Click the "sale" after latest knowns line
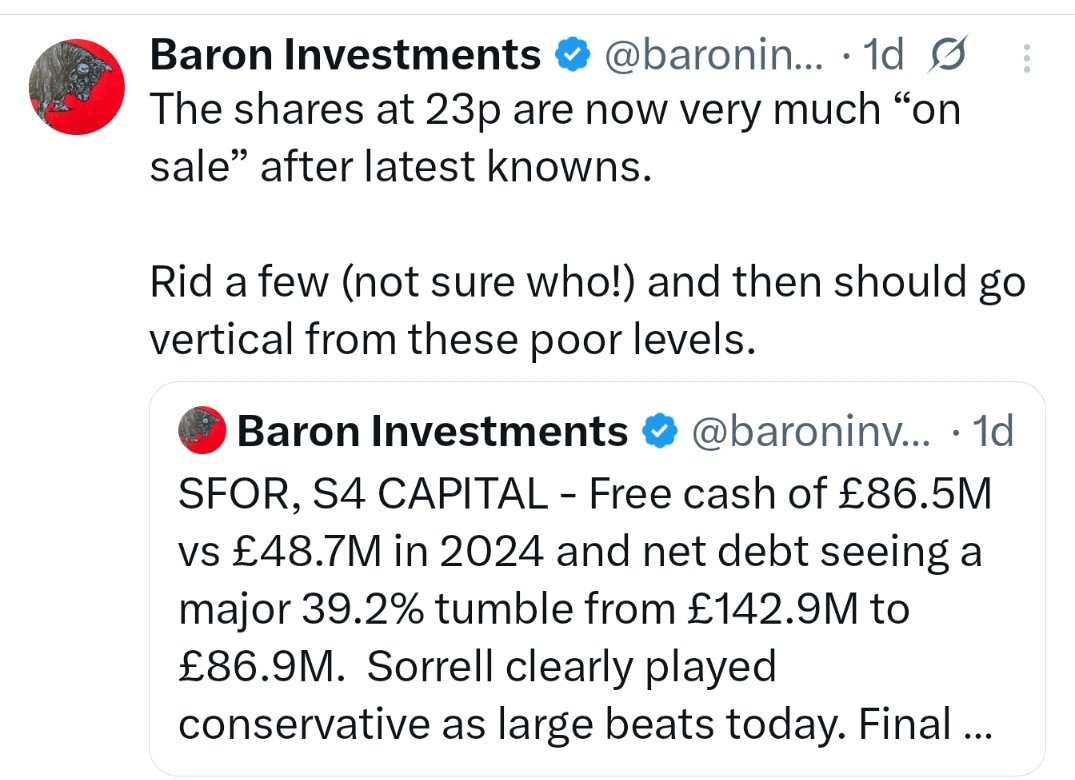This screenshot has height=780, width=1075. click(400, 168)
